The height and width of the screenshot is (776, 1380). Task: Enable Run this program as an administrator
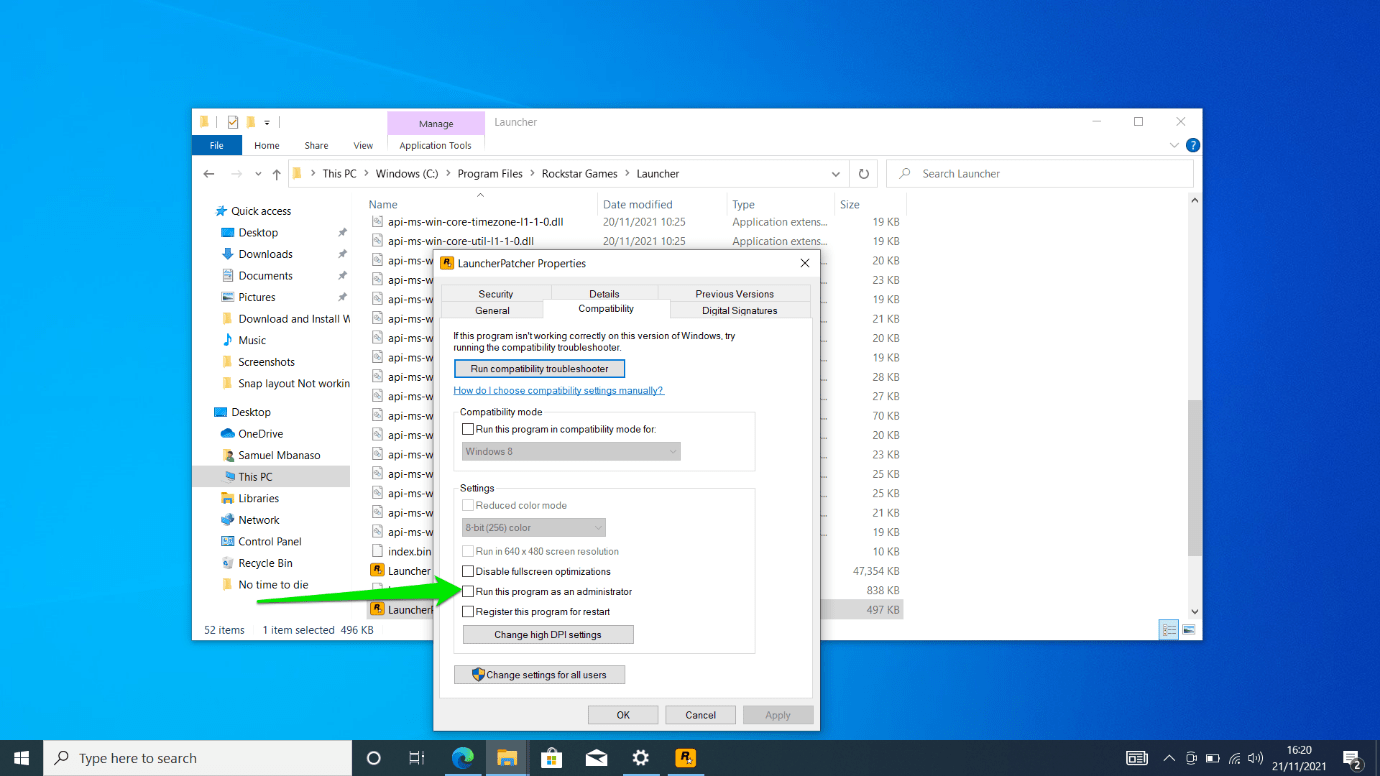pos(468,591)
